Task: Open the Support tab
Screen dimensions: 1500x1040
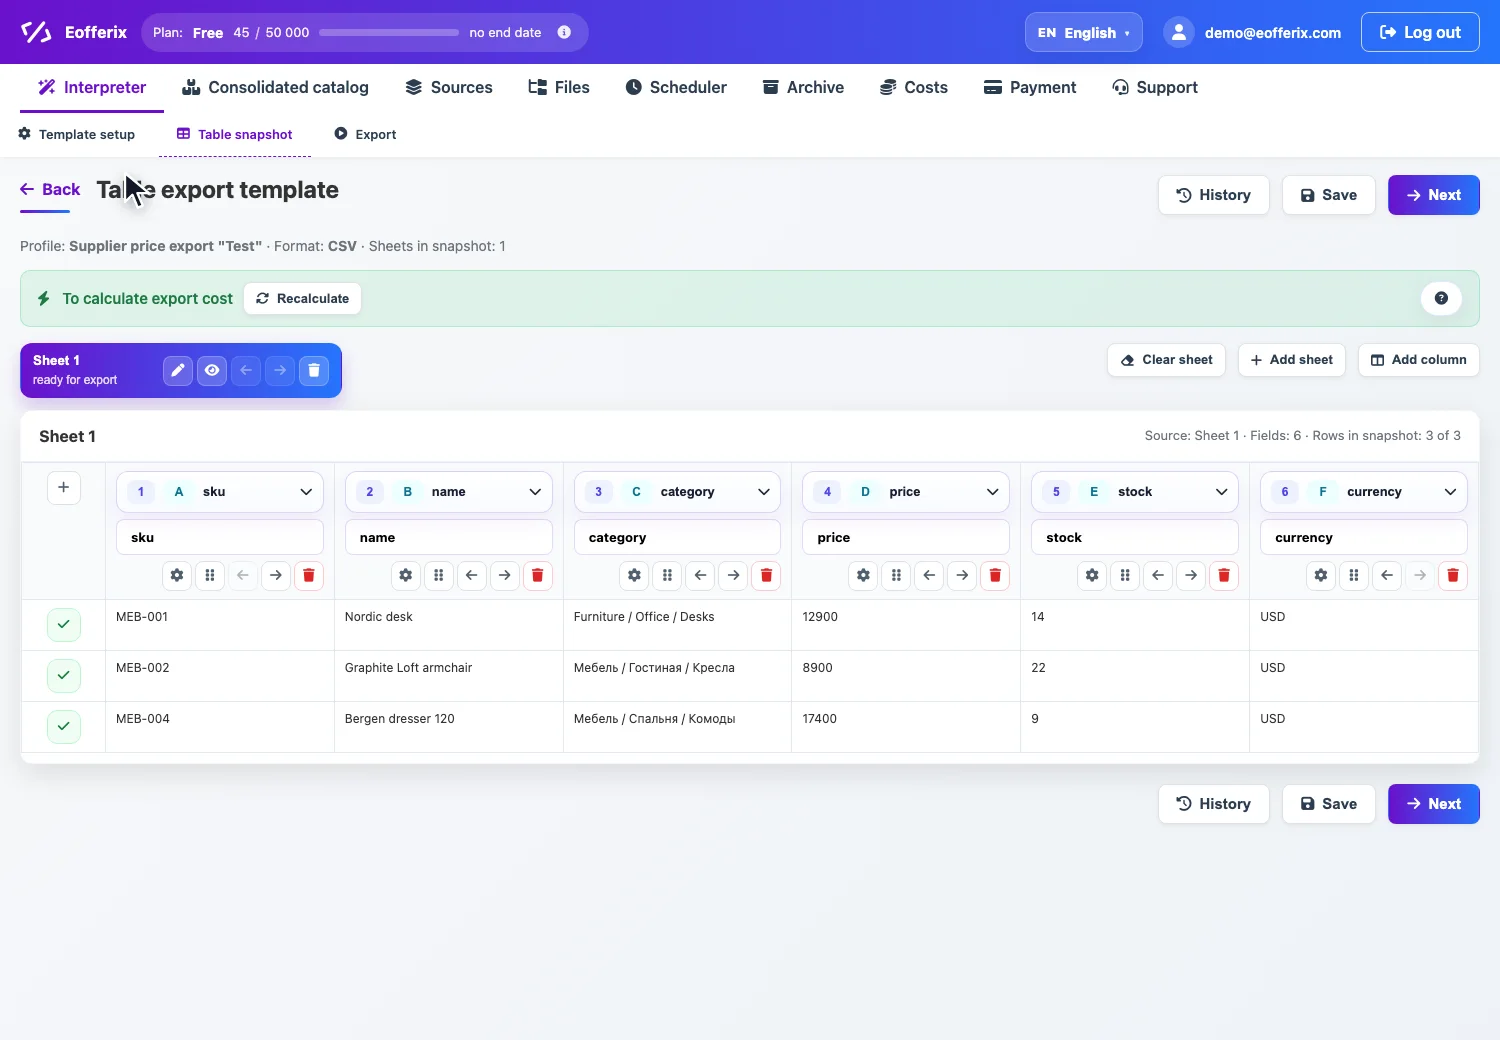Action: [x=1155, y=87]
